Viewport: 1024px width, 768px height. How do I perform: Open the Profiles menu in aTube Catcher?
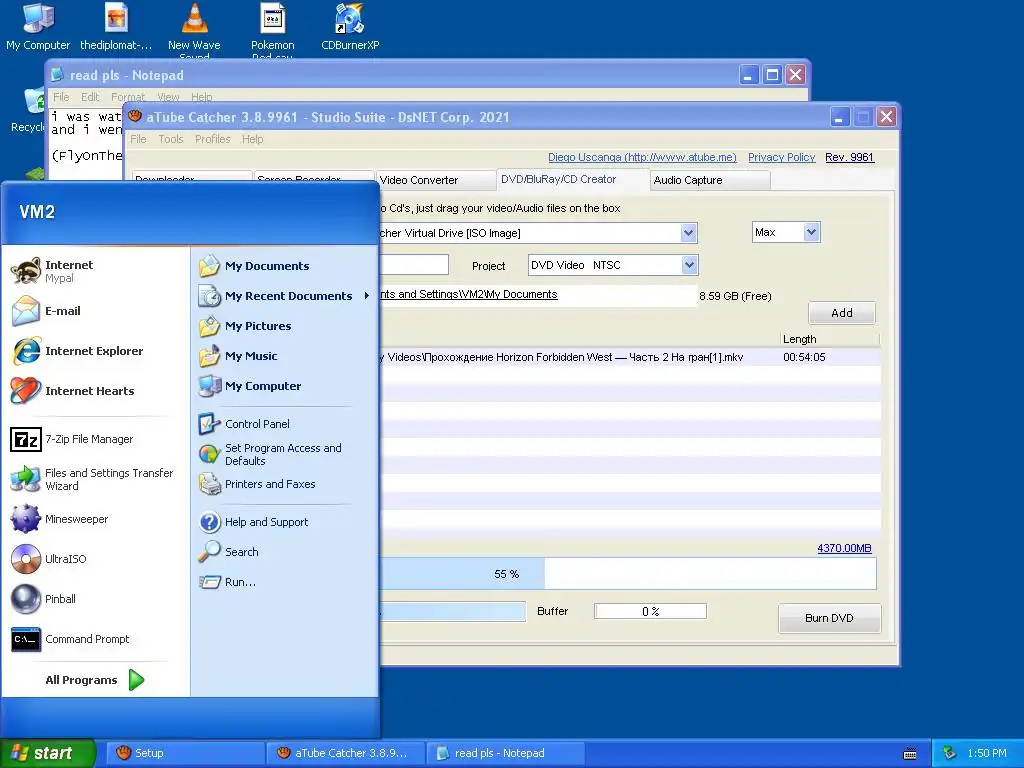click(x=212, y=139)
